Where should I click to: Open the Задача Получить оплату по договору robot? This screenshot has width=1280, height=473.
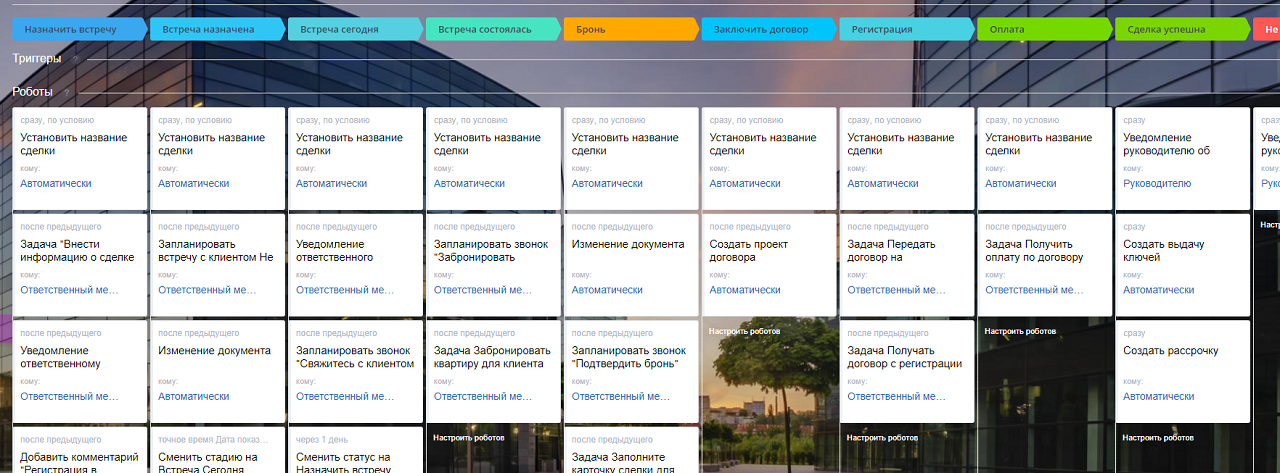point(1034,251)
